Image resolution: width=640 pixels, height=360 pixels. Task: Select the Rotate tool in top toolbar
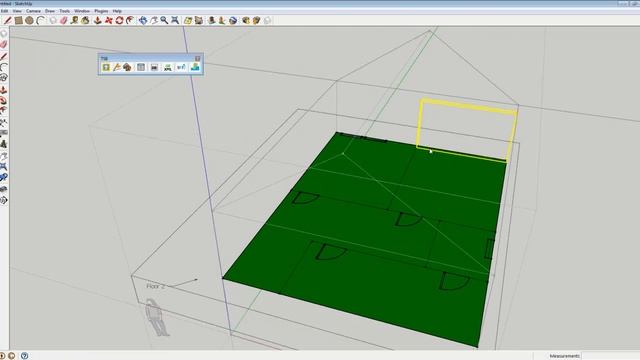119,20
